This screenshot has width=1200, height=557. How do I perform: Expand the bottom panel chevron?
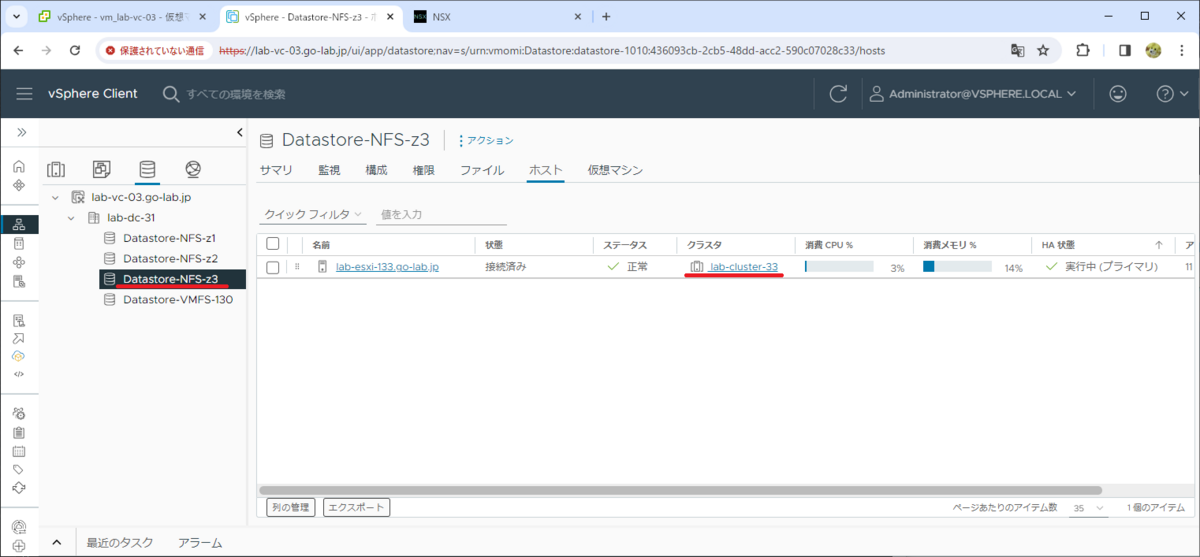56,543
